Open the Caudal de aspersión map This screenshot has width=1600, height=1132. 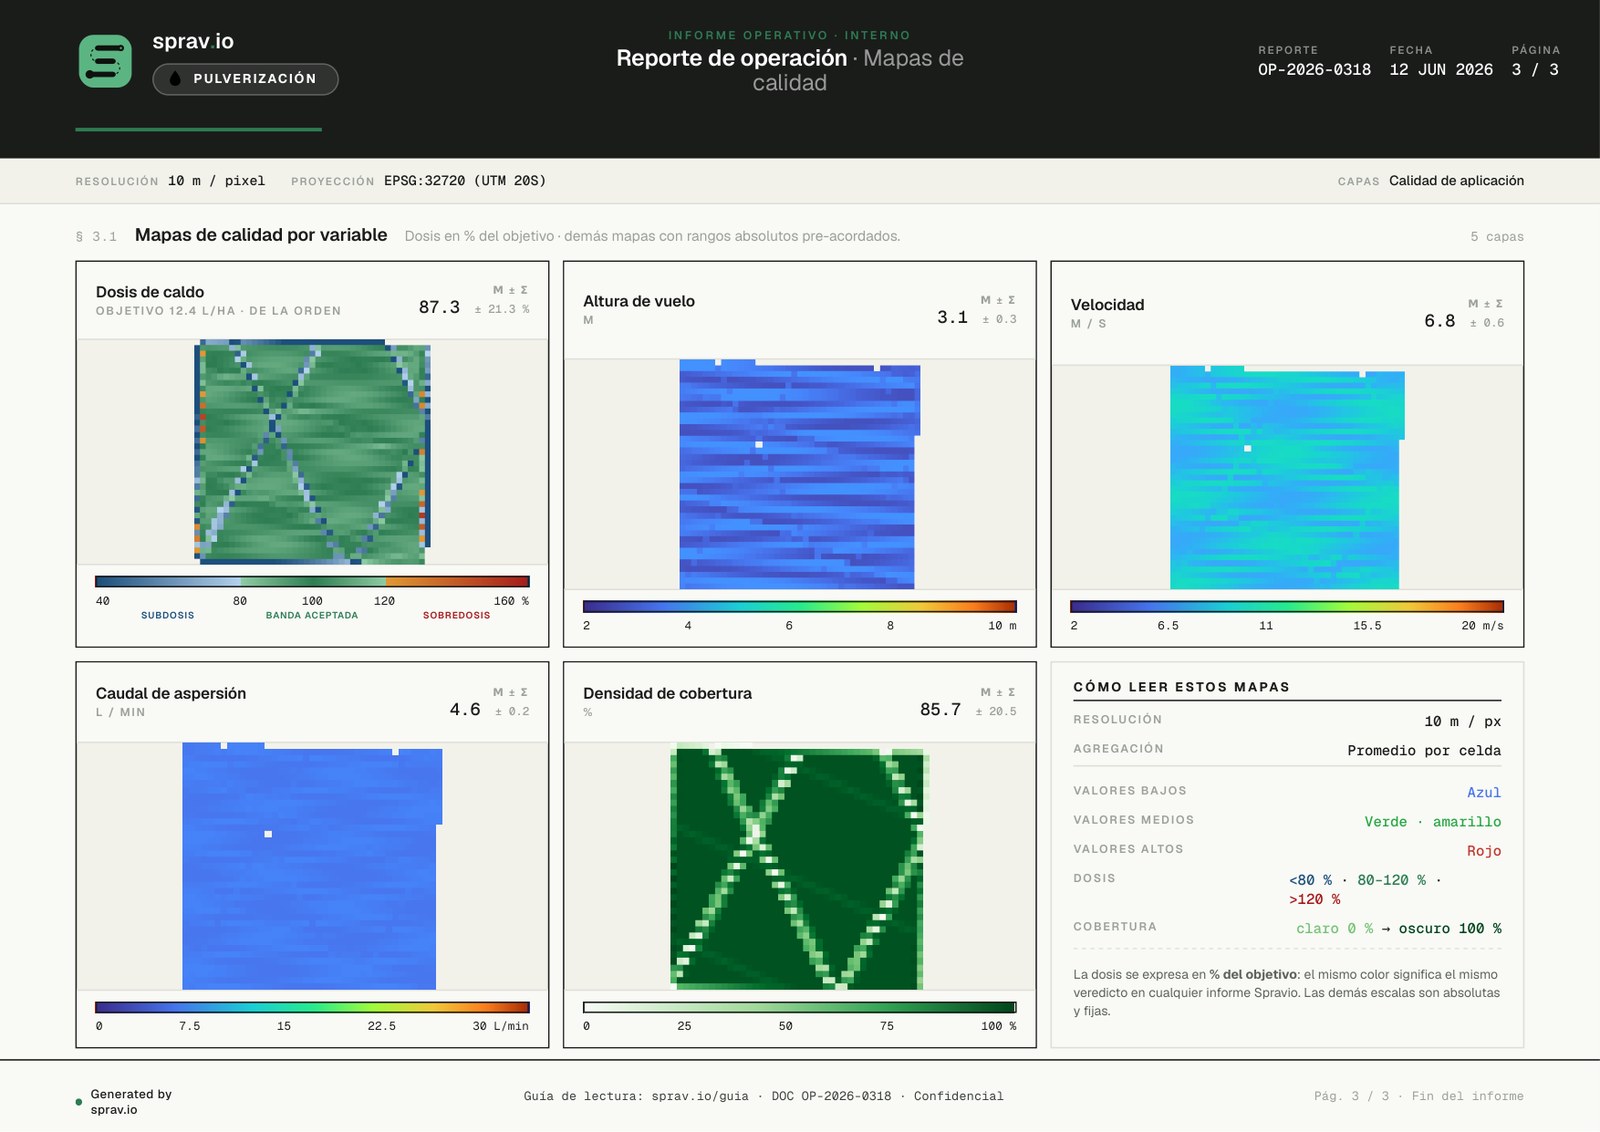(x=312, y=866)
